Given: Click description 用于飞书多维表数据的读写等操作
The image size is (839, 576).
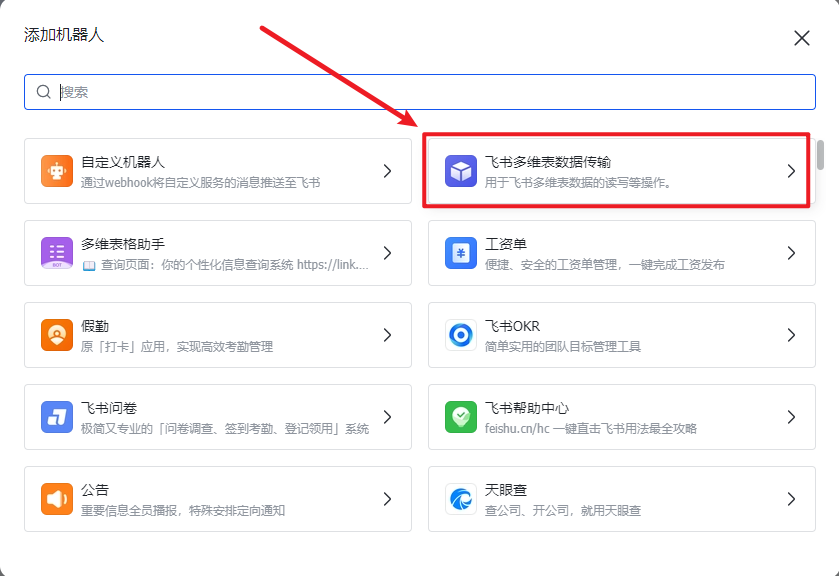Looking at the screenshot, I should pos(578,183).
